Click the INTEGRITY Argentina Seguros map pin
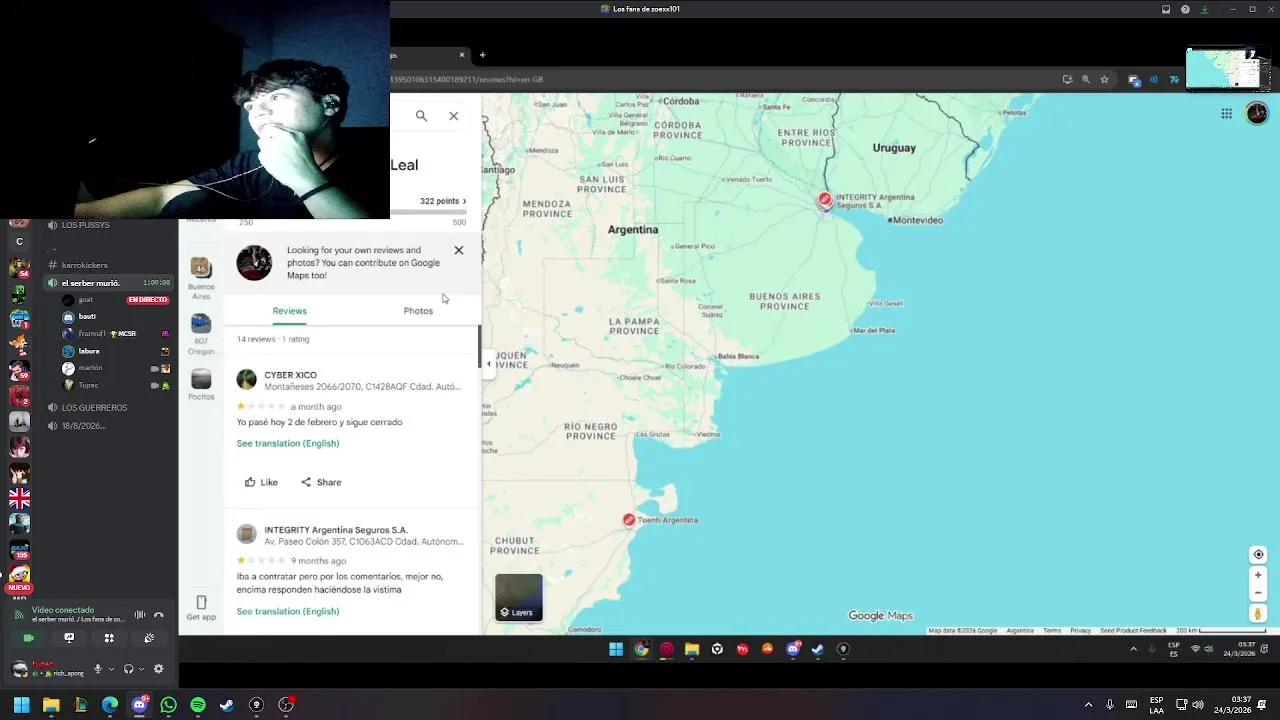The image size is (1280, 720). click(x=825, y=200)
